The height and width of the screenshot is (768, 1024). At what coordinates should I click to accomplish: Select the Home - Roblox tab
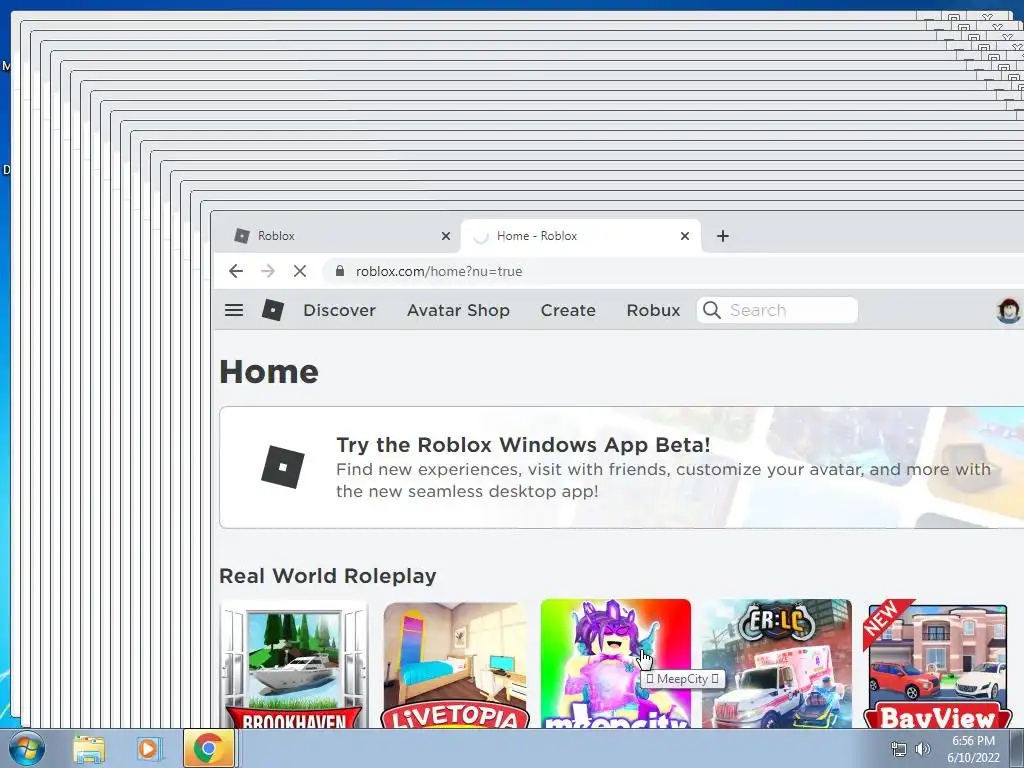coord(580,236)
